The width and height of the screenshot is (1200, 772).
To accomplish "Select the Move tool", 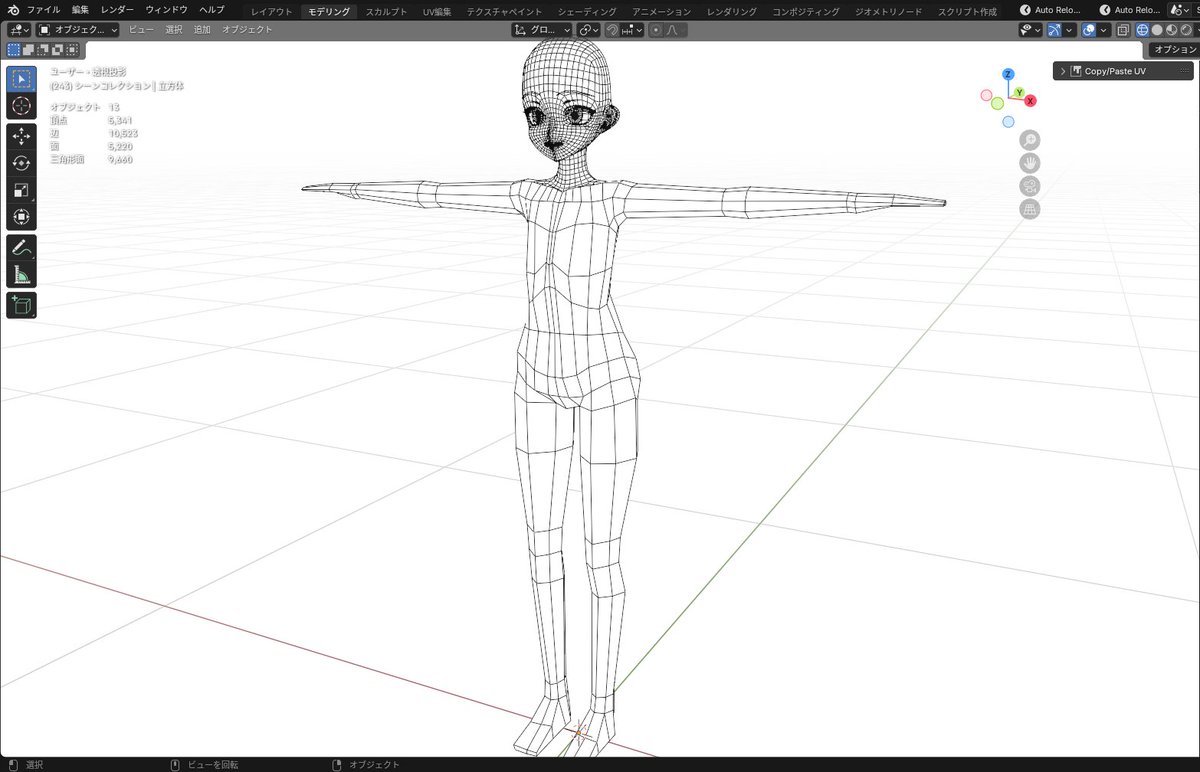I will (22, 137).
